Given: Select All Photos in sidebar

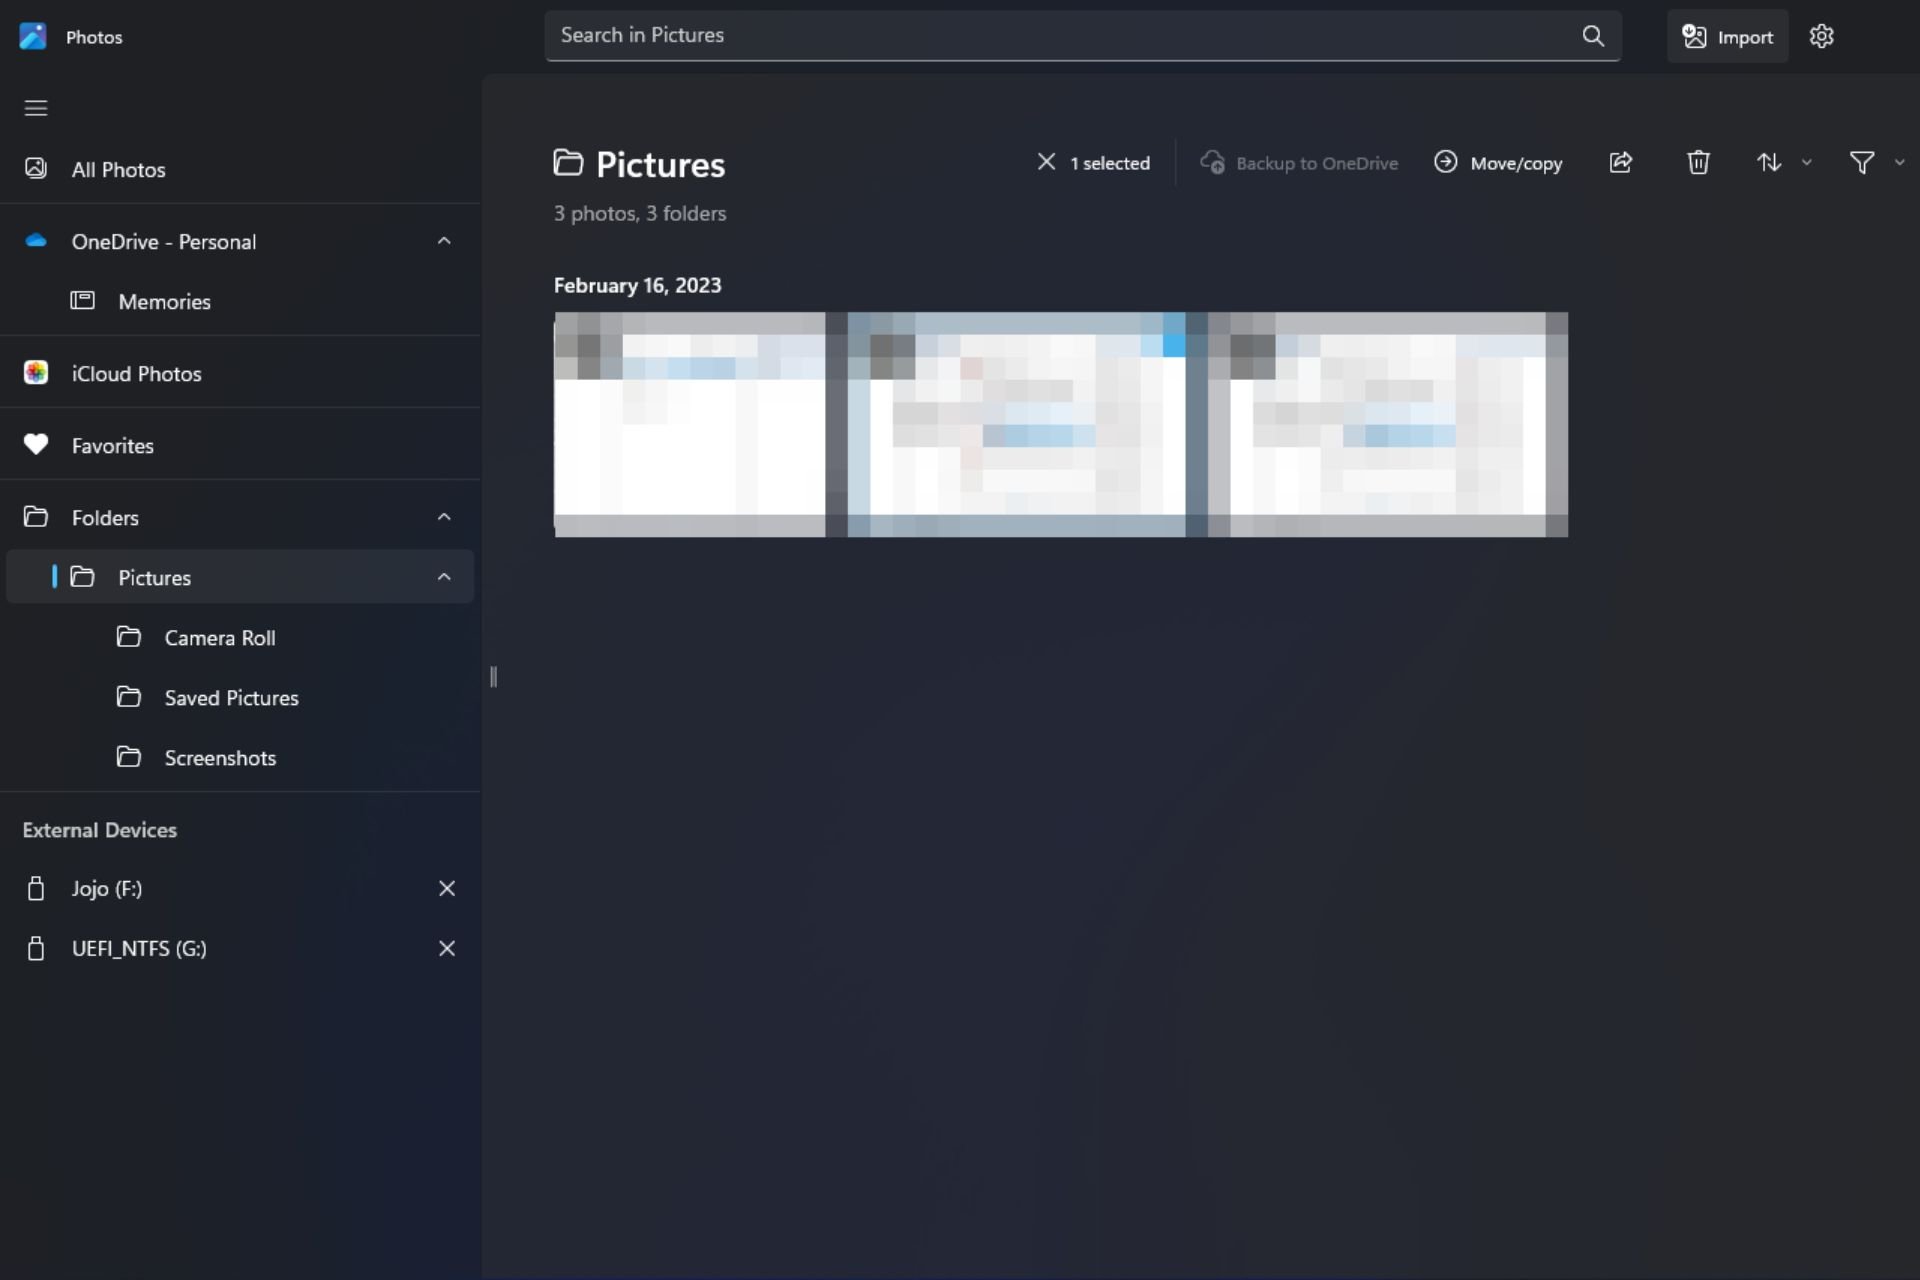Looking at the screenshot, I should tap(120, 169).
